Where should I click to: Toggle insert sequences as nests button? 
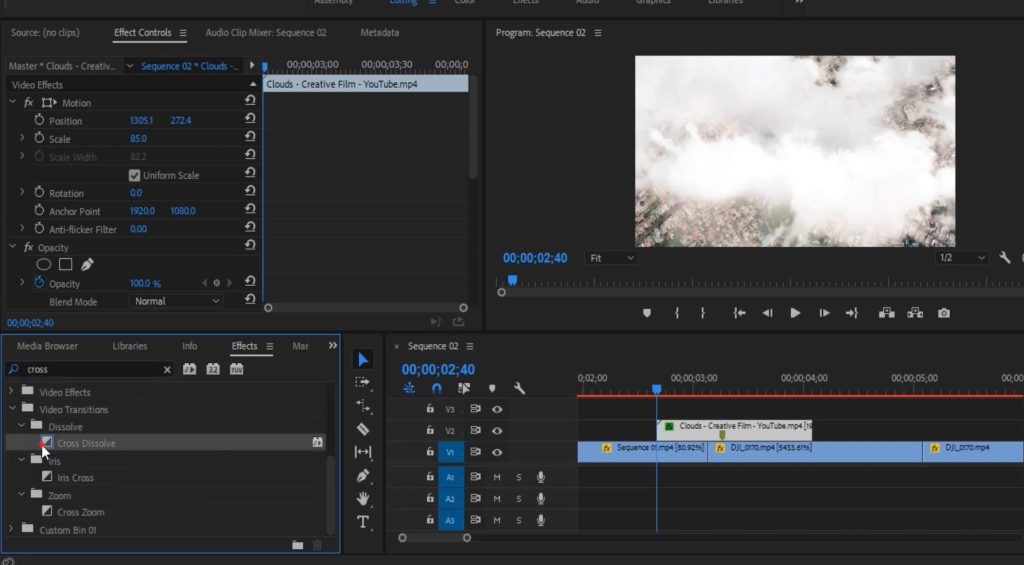(409, 388)
